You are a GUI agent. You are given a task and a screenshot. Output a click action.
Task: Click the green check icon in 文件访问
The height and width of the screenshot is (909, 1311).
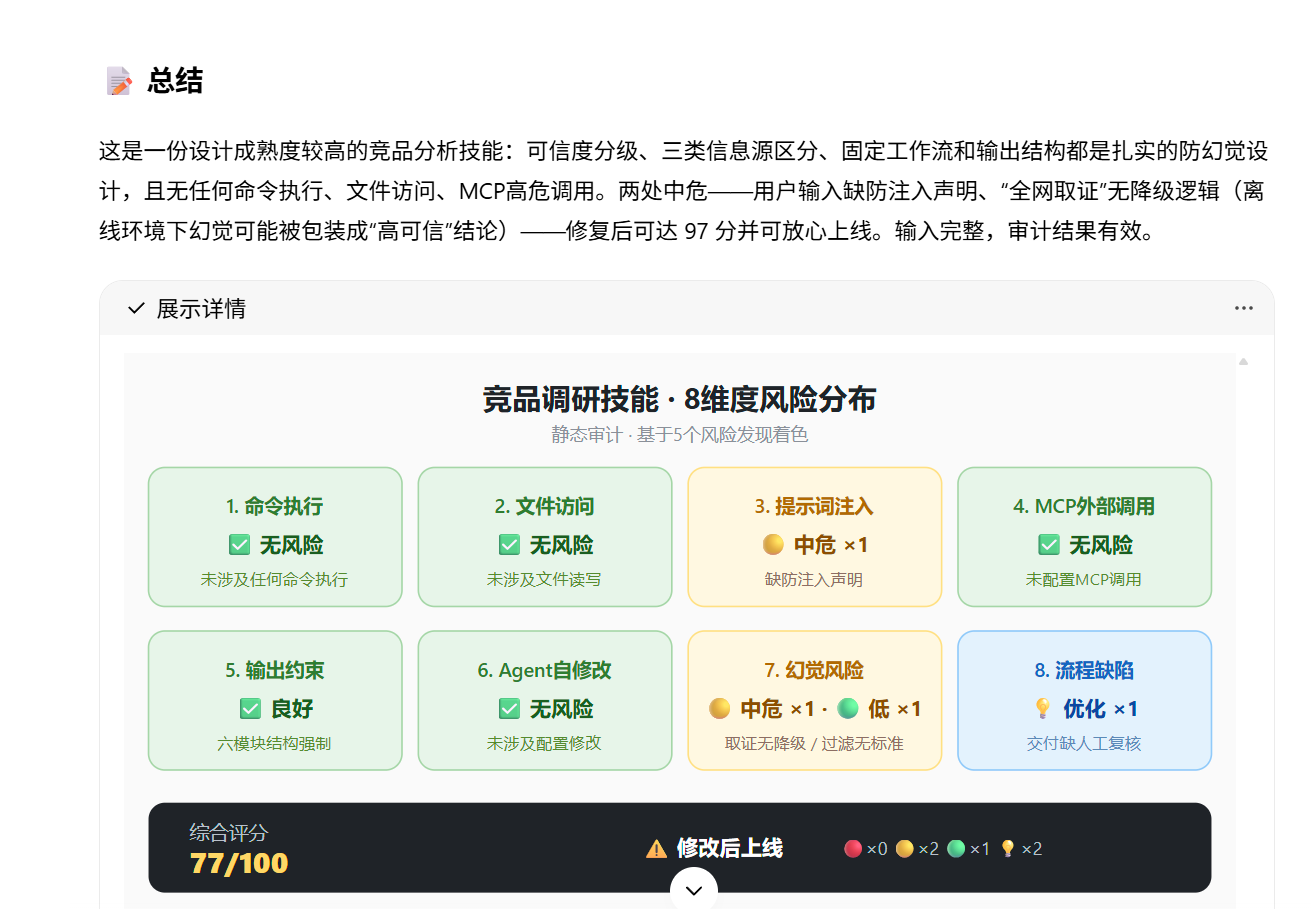point(509,545)
